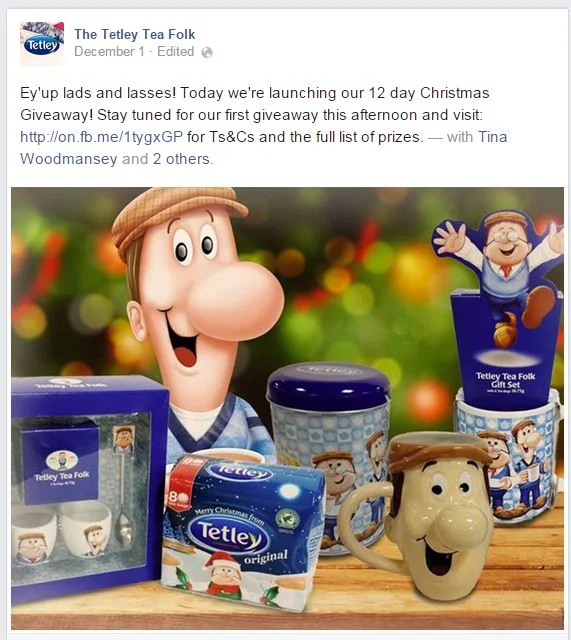
Task: Click the Tetley Tea Folk Gift Set box
Action: pyautogui.click(x=507, y=349)
